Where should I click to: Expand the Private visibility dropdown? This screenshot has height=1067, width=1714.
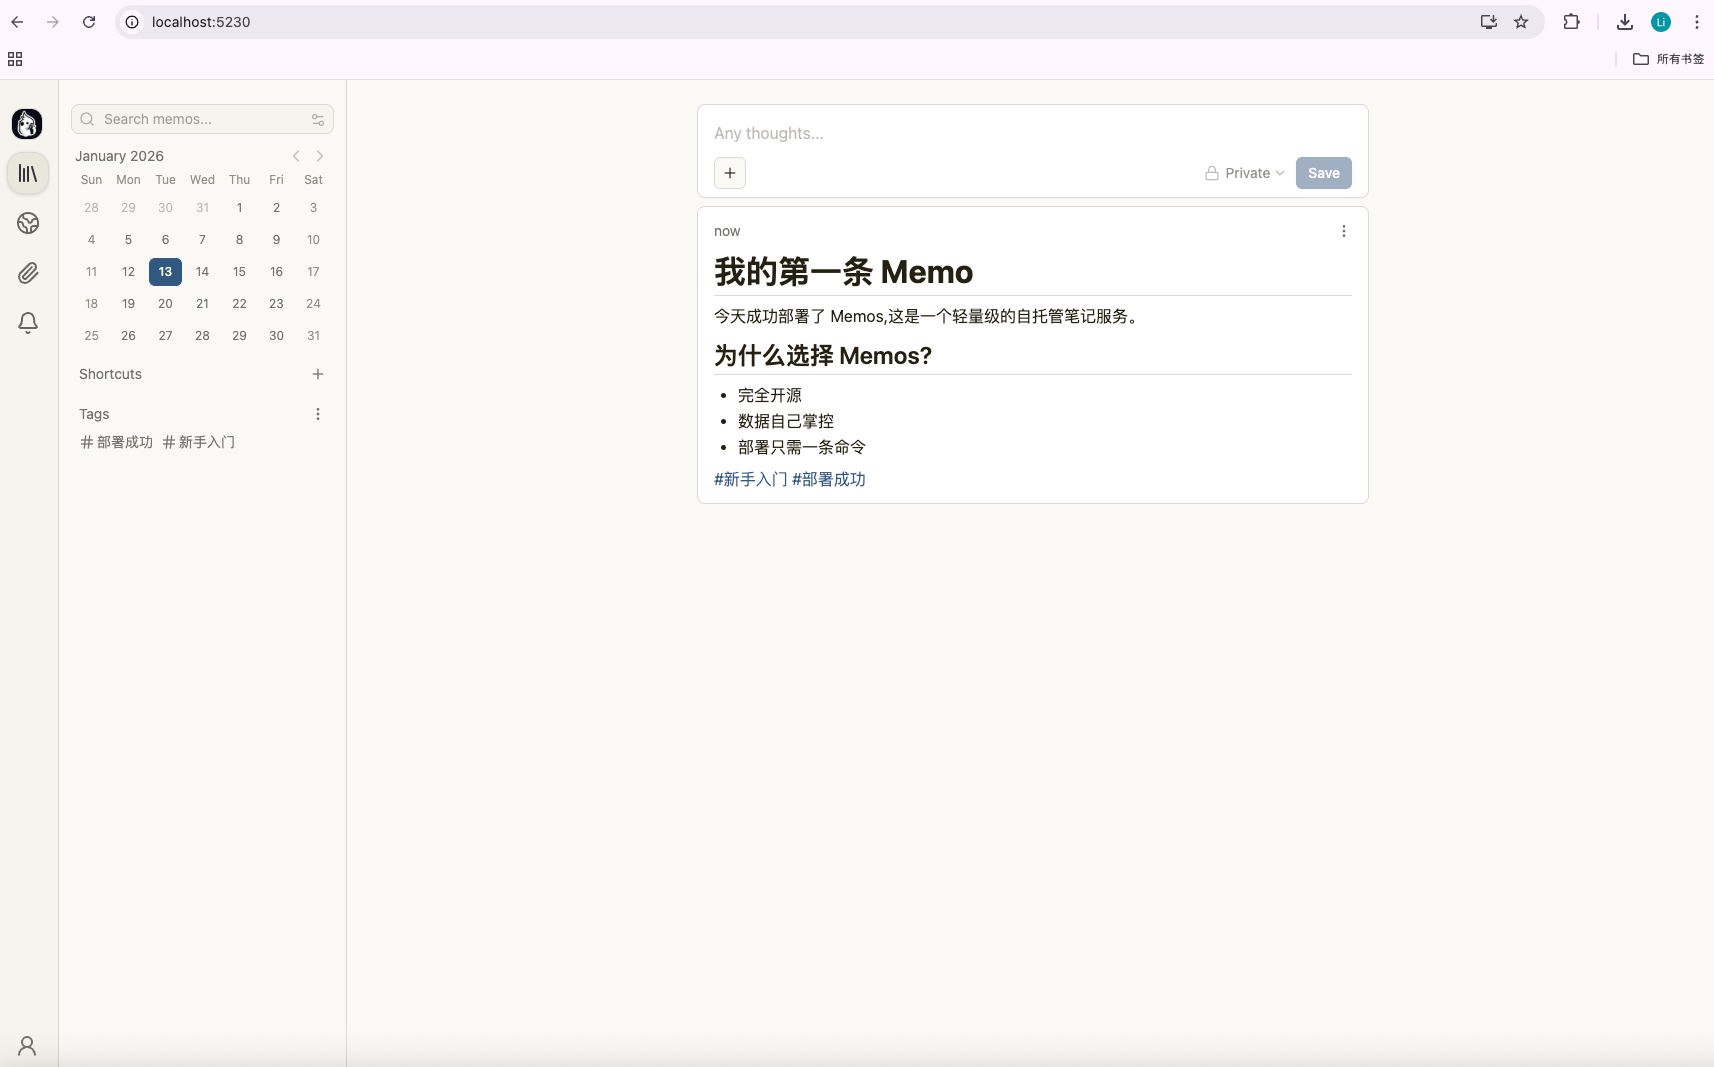(1245, 173)
